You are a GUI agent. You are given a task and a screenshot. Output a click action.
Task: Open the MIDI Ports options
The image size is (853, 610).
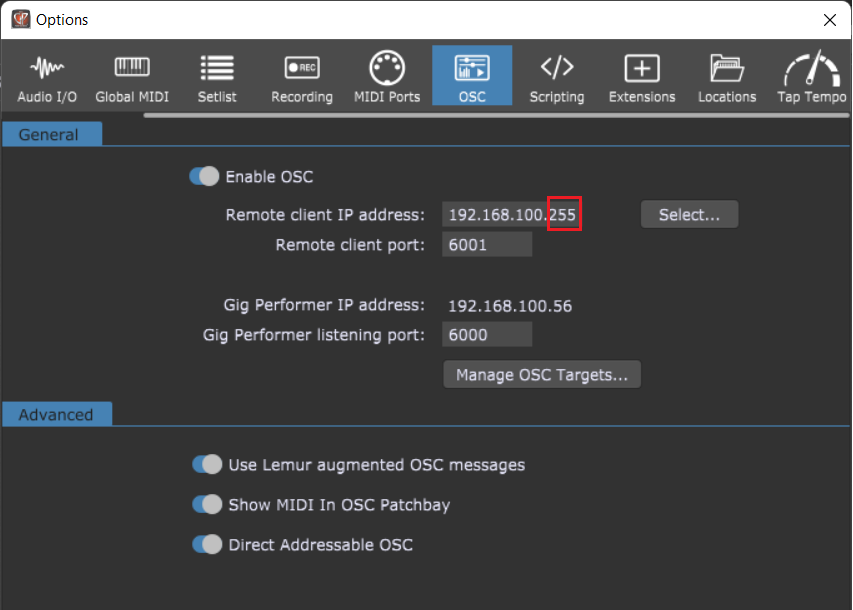(387, 76)
